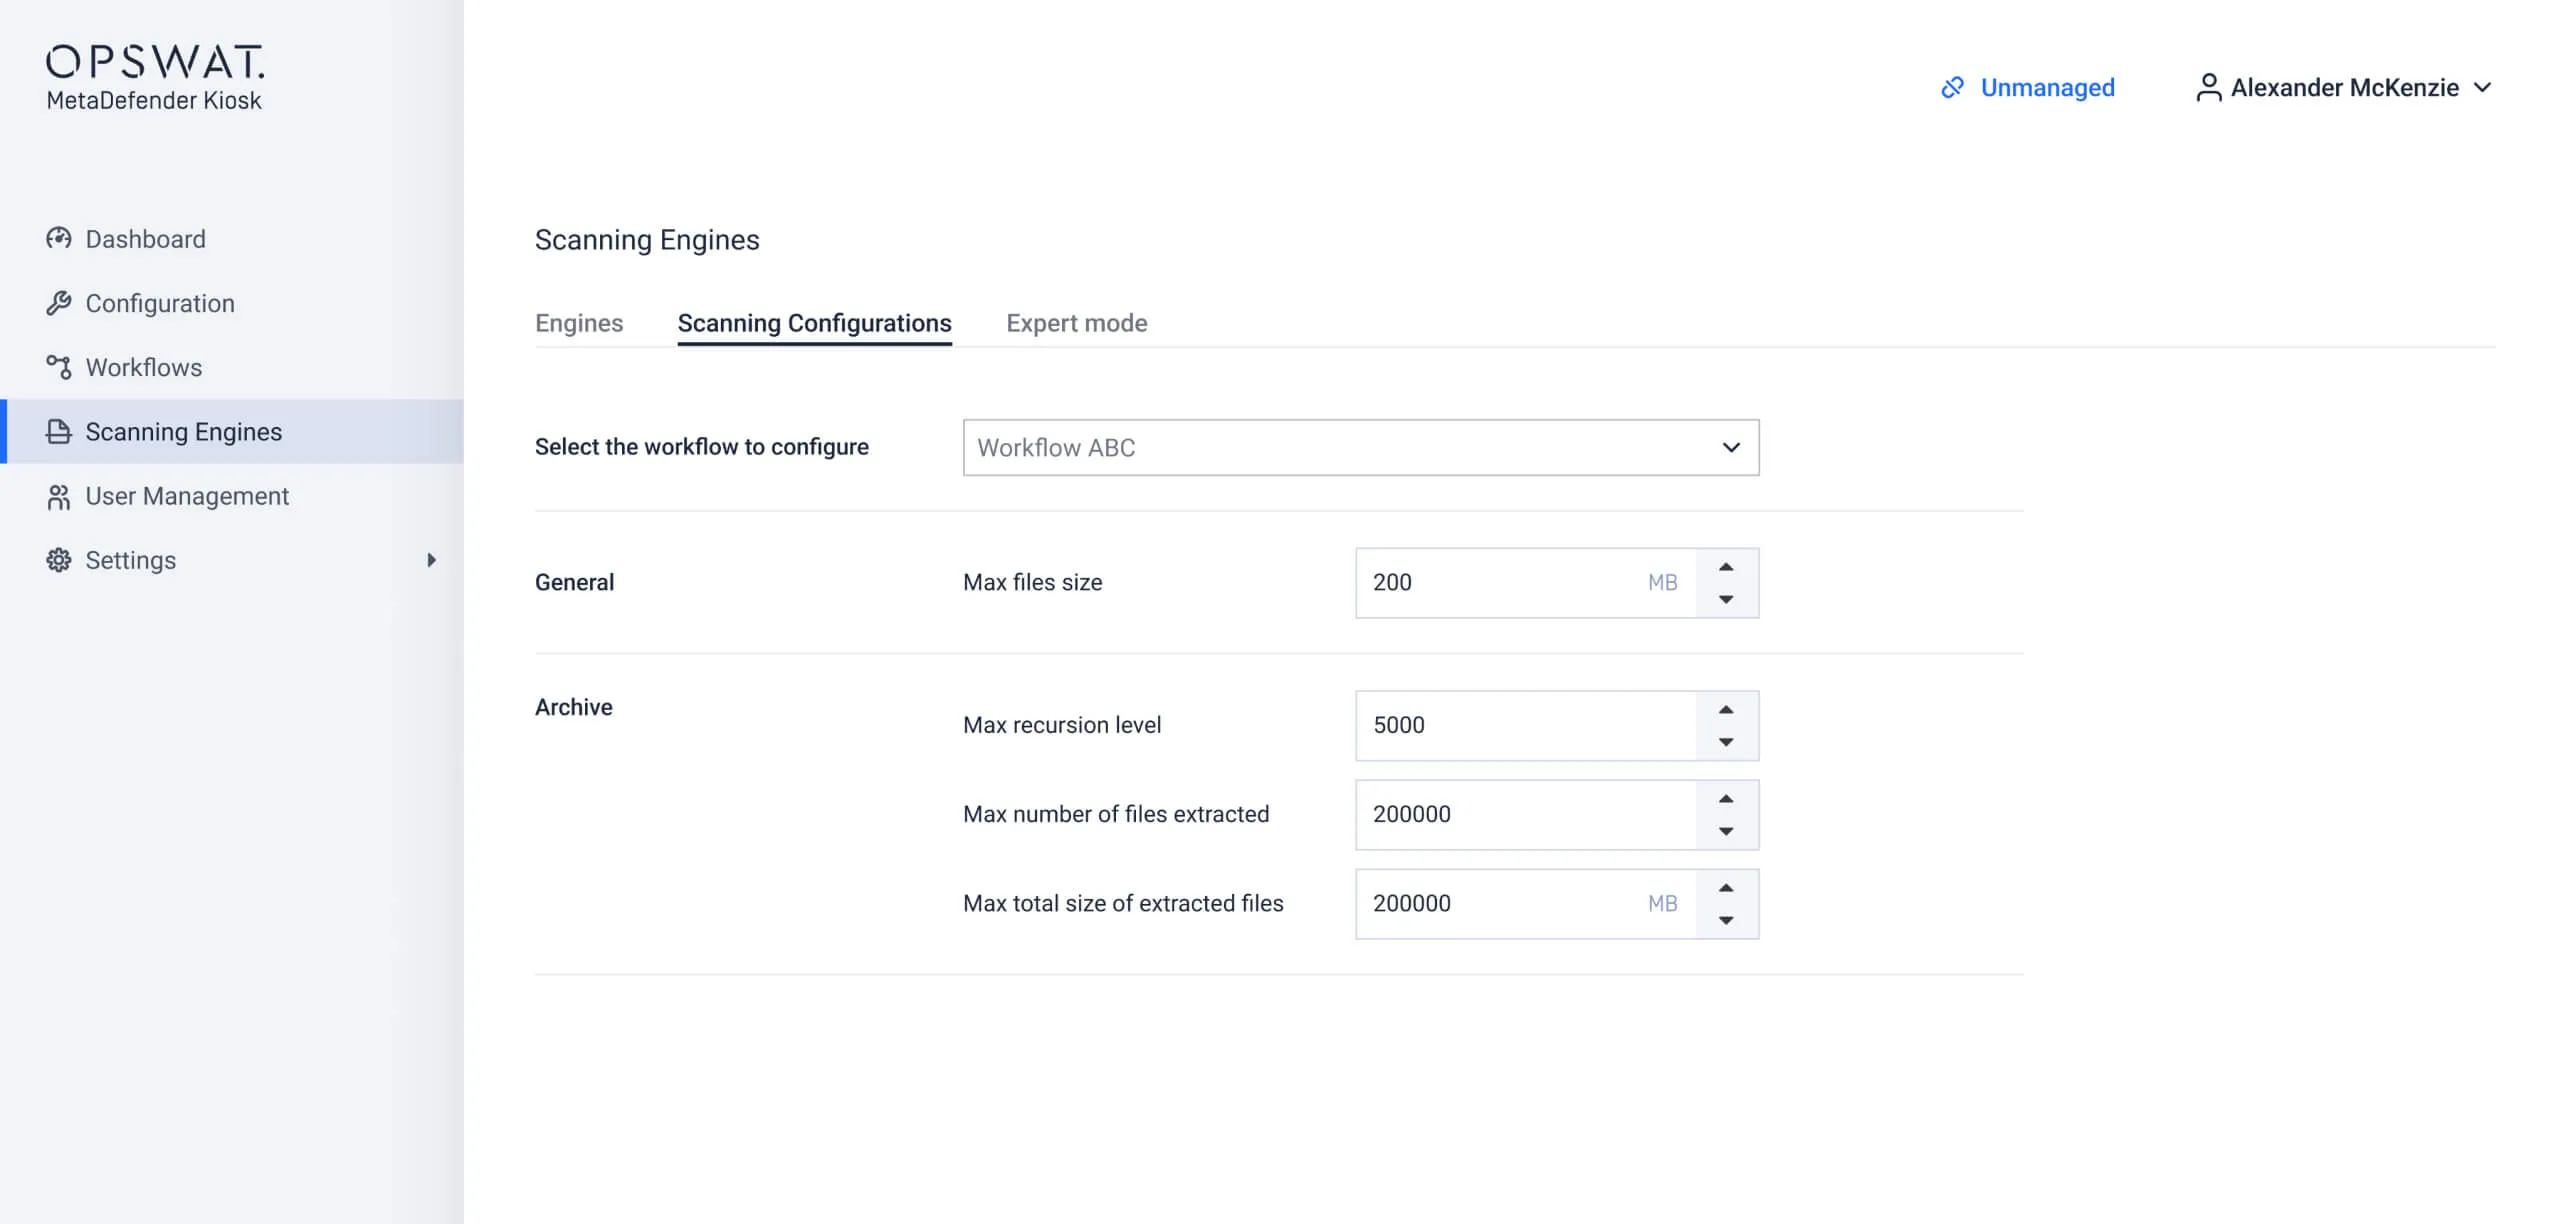
Task: Increase Max files size with the up arrow
Action: pos(1726,567)
